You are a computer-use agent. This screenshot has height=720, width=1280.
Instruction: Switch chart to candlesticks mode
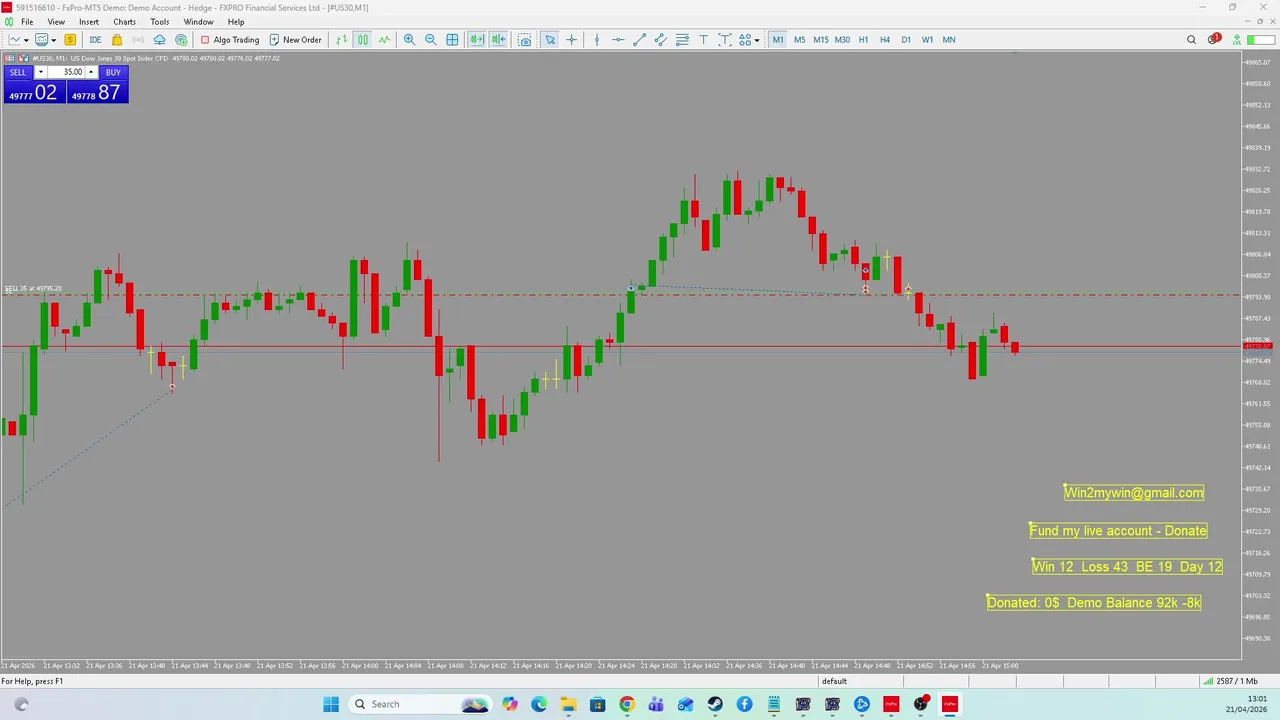pos(363,40)
